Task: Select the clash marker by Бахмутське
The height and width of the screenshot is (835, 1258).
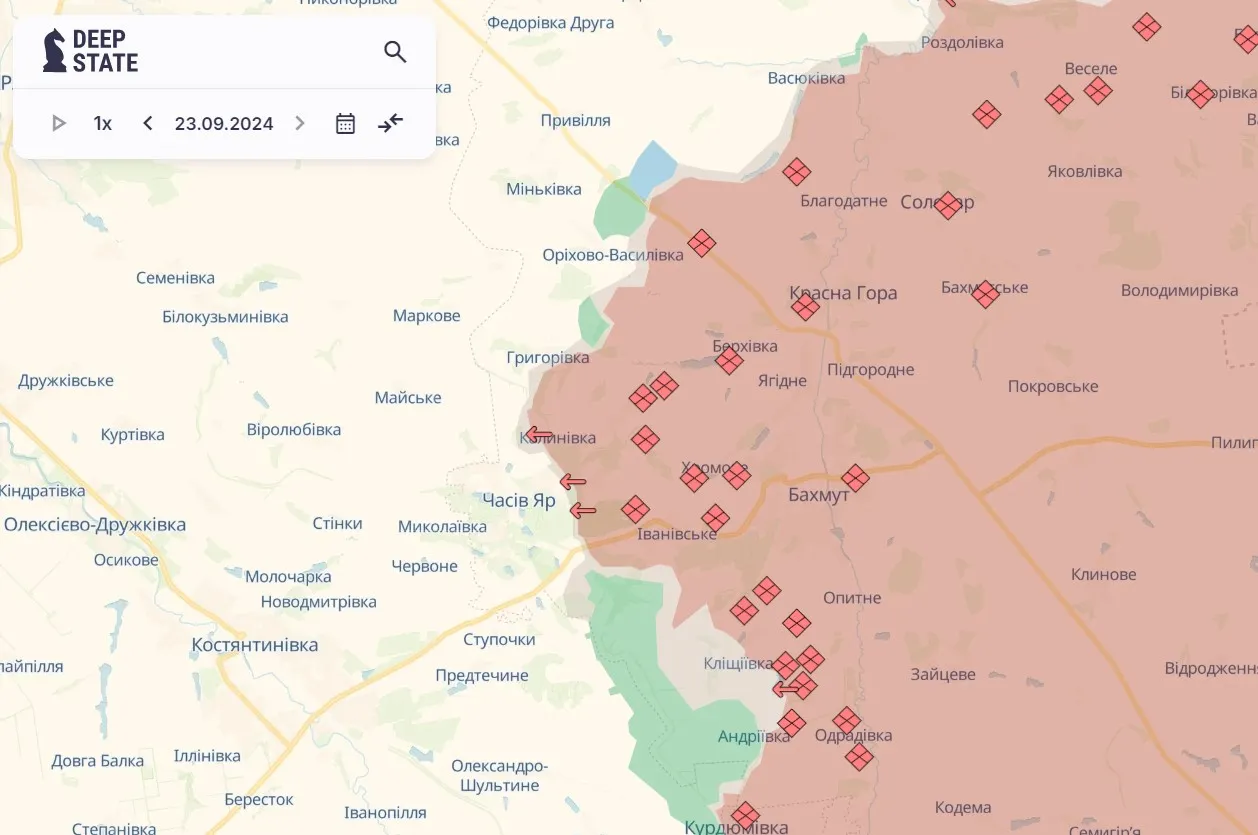Action: [985, 294]
